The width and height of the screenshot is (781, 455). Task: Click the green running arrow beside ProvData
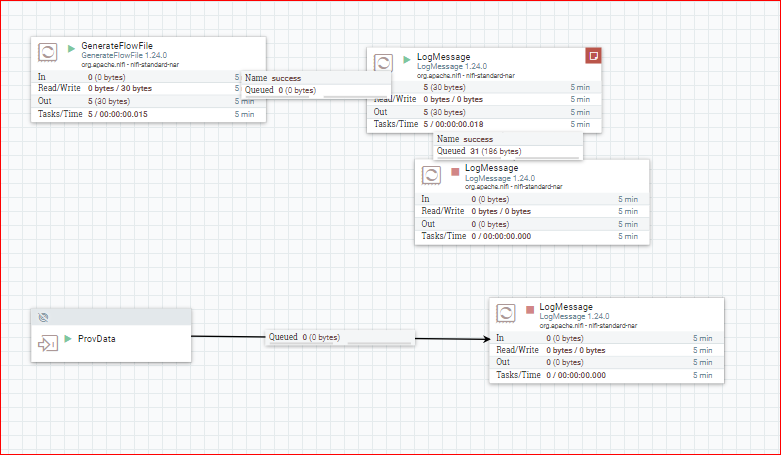pyautogui.click(x=68, y=339)
